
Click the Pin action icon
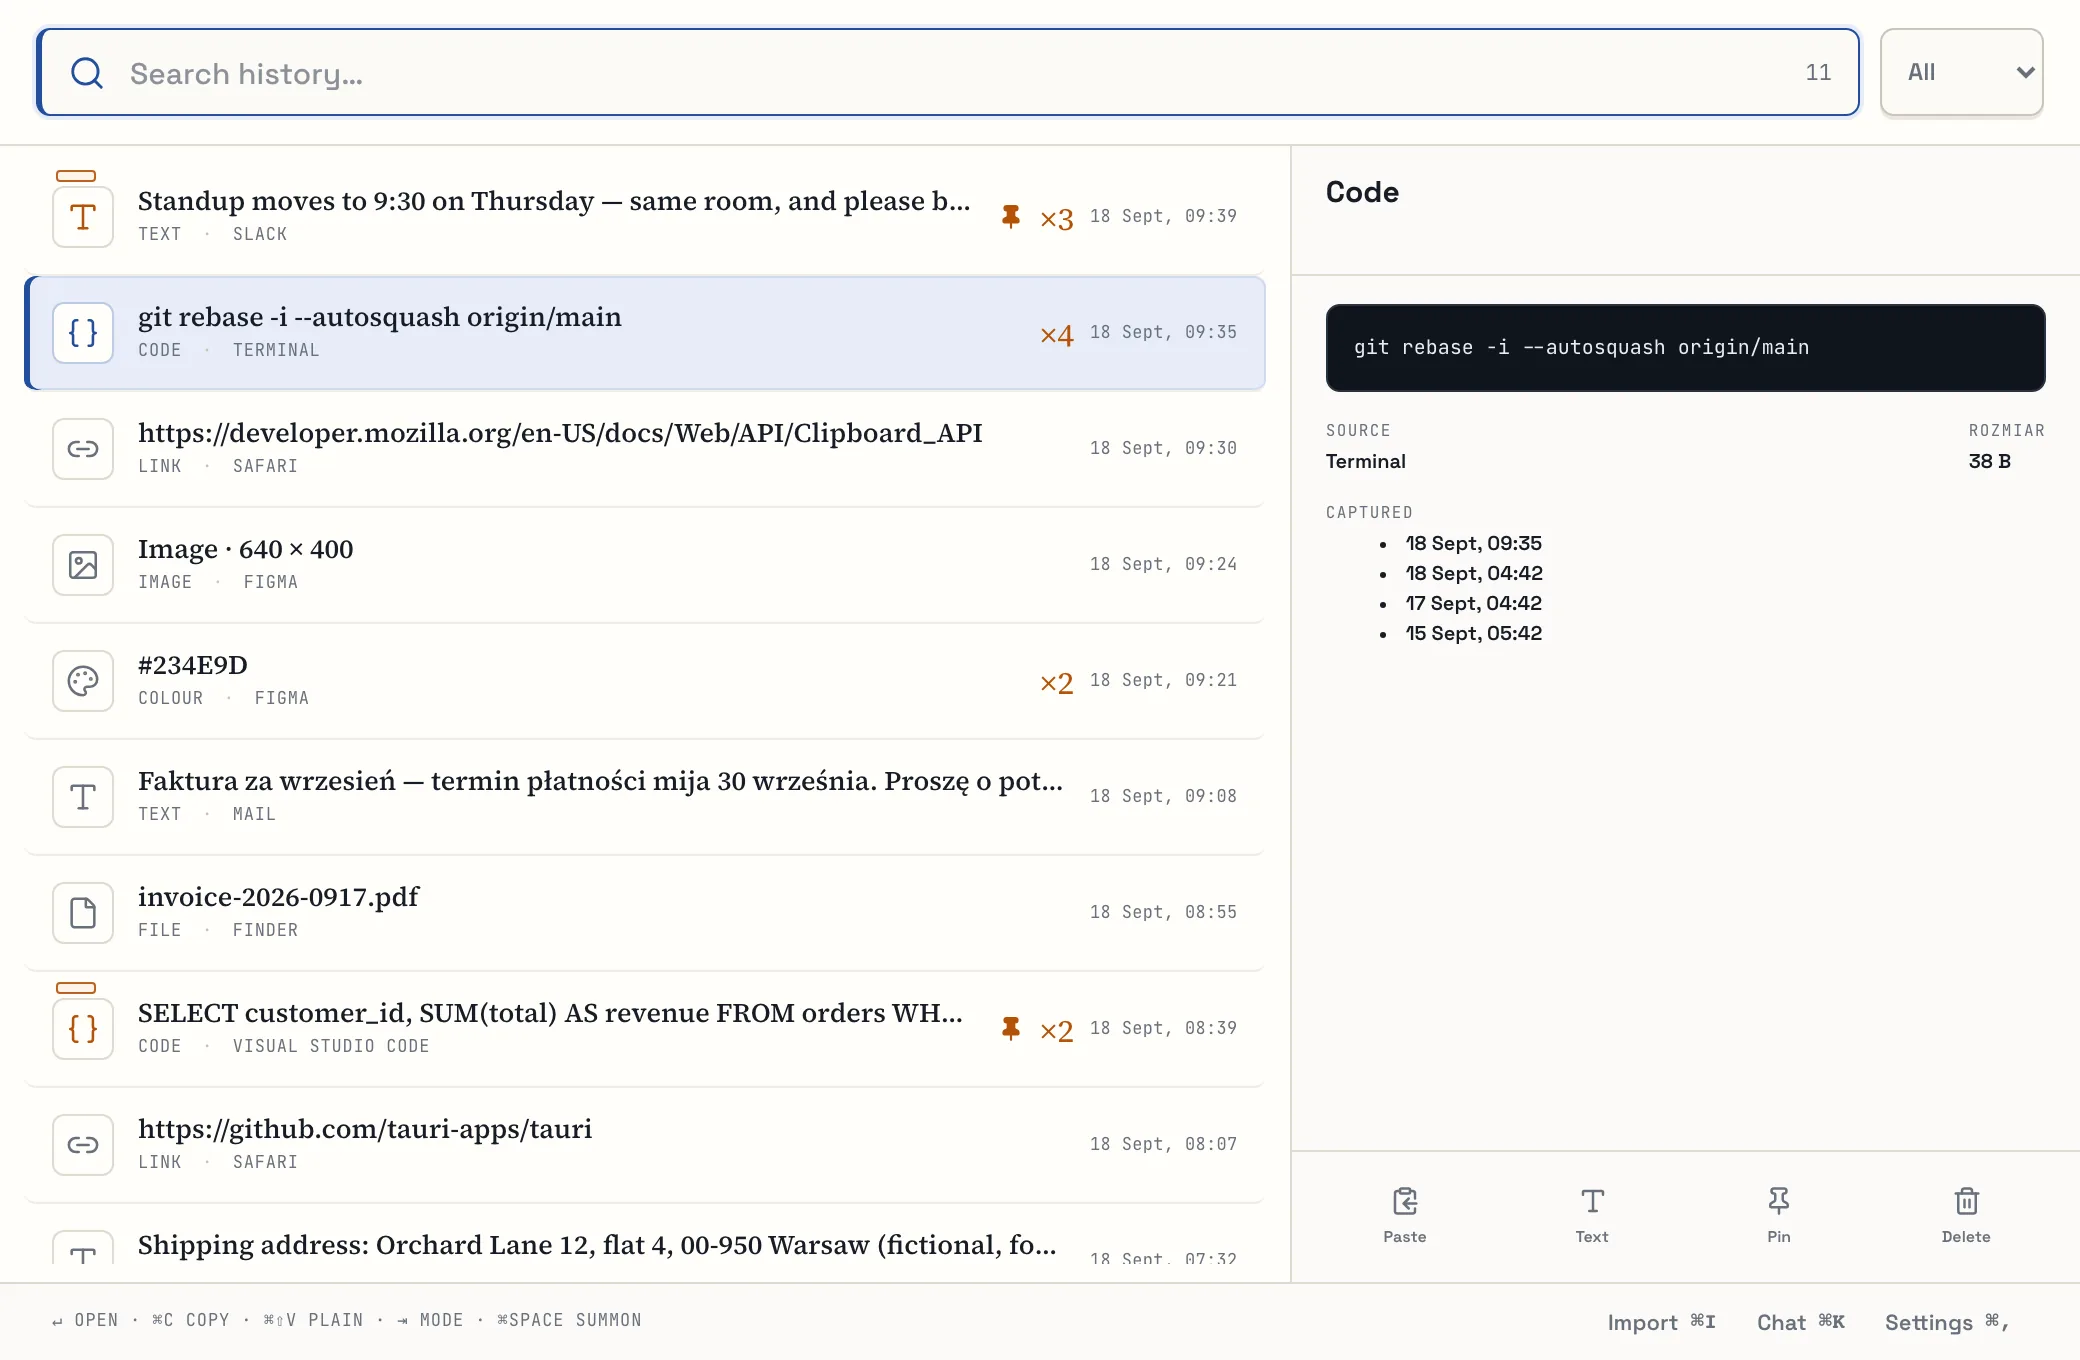coord(1779,1200)
